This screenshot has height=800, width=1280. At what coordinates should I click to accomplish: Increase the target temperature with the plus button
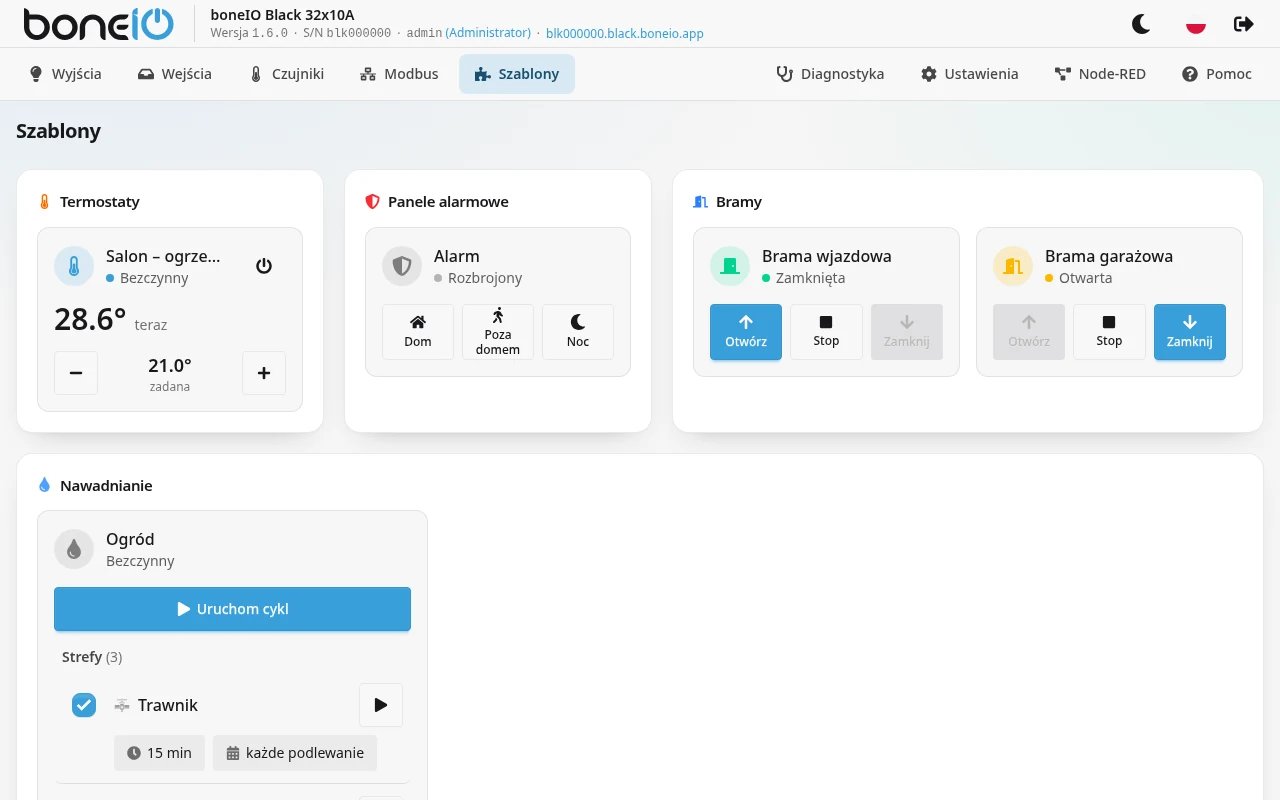(264, 373)
